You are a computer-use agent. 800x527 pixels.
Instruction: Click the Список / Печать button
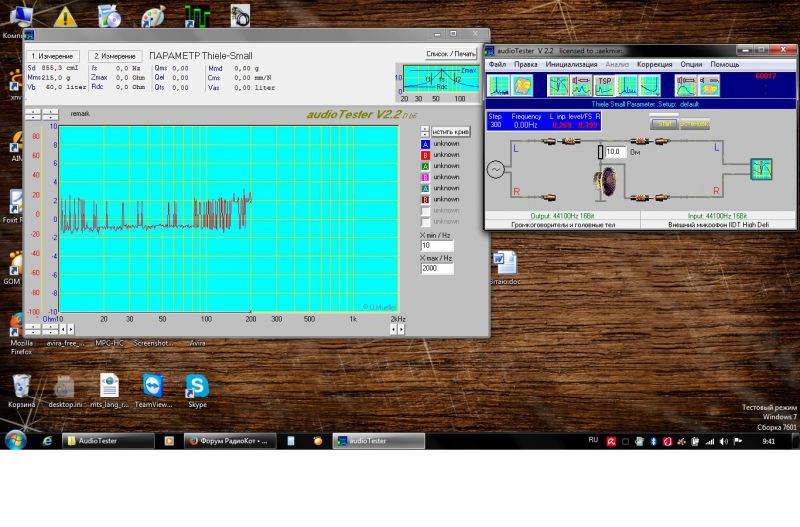point(451,54)
